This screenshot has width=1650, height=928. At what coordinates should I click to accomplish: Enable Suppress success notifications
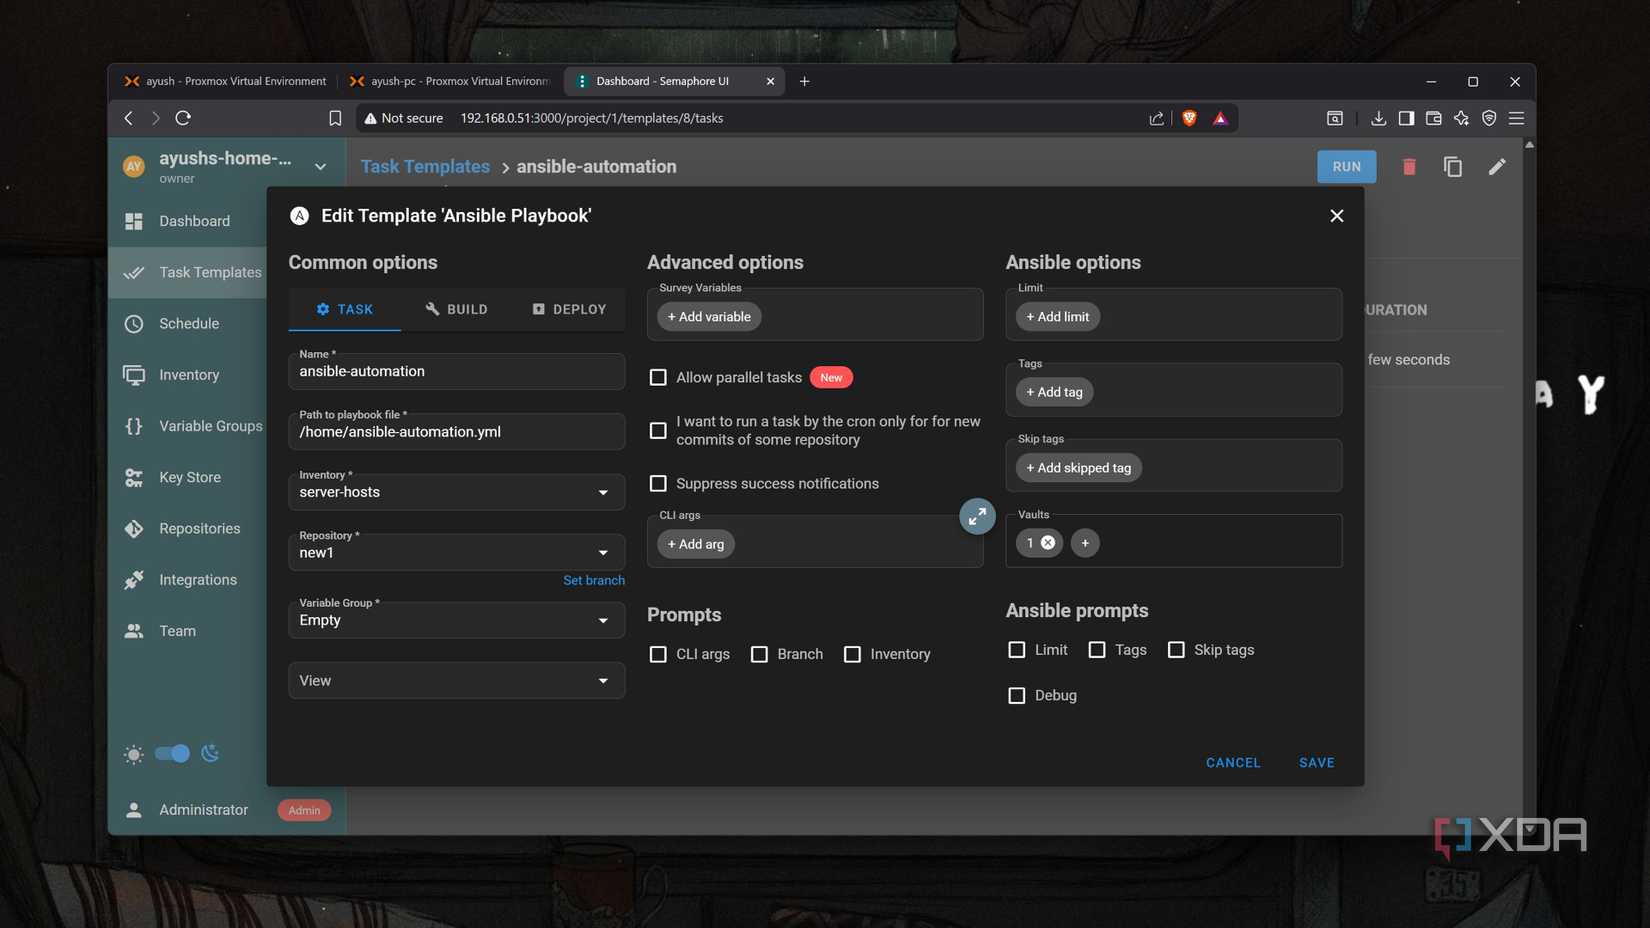[658, 483]
